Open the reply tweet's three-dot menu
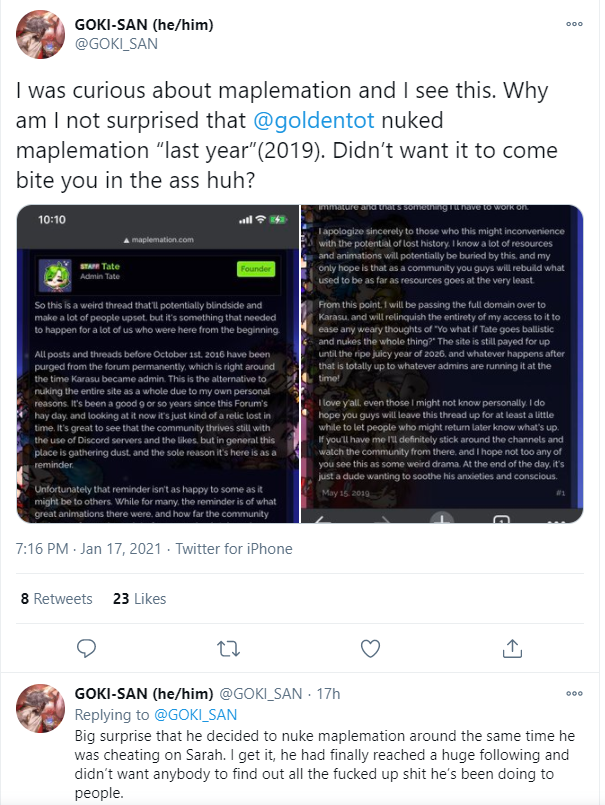This screenshot has width=605, height=805. 574,694
